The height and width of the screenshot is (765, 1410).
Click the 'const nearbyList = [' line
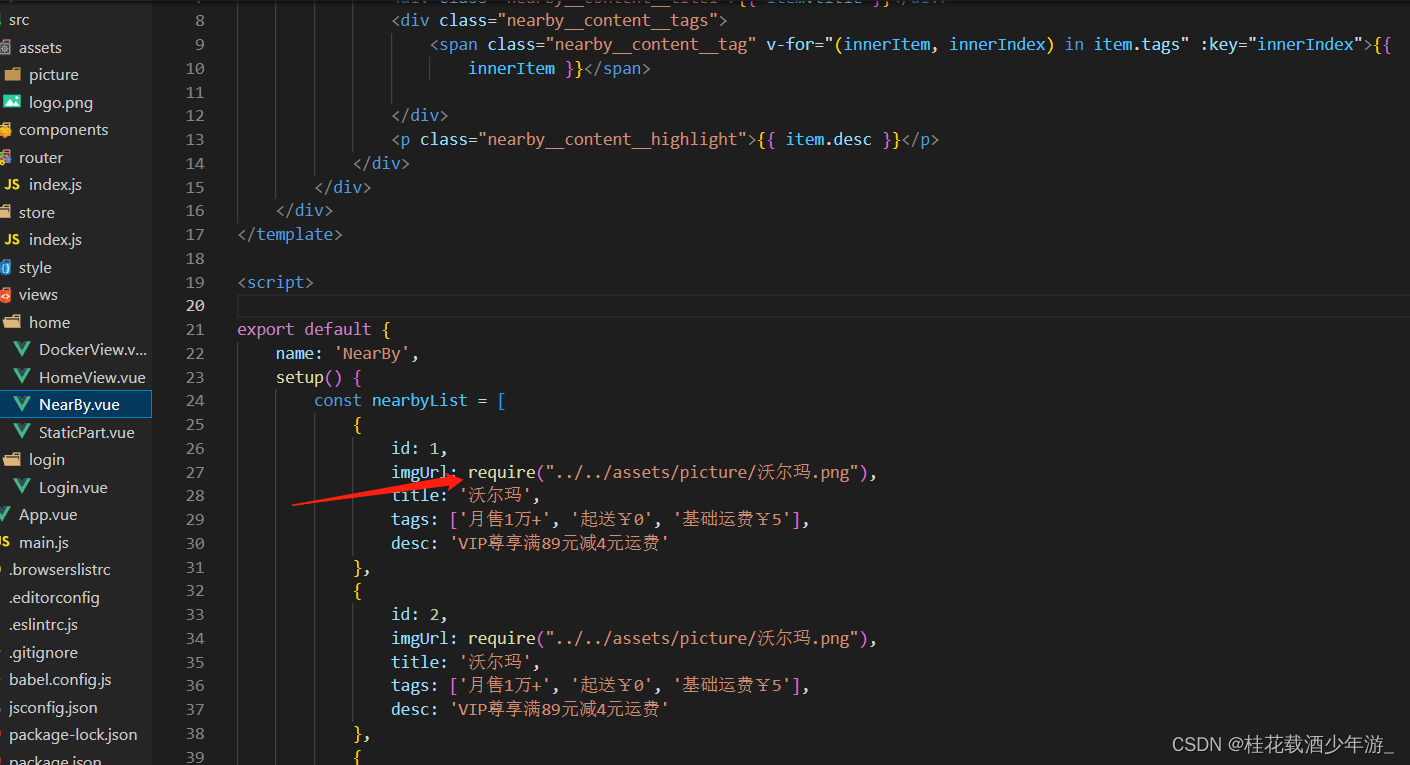pyautogui.click(x=410, y=400)
